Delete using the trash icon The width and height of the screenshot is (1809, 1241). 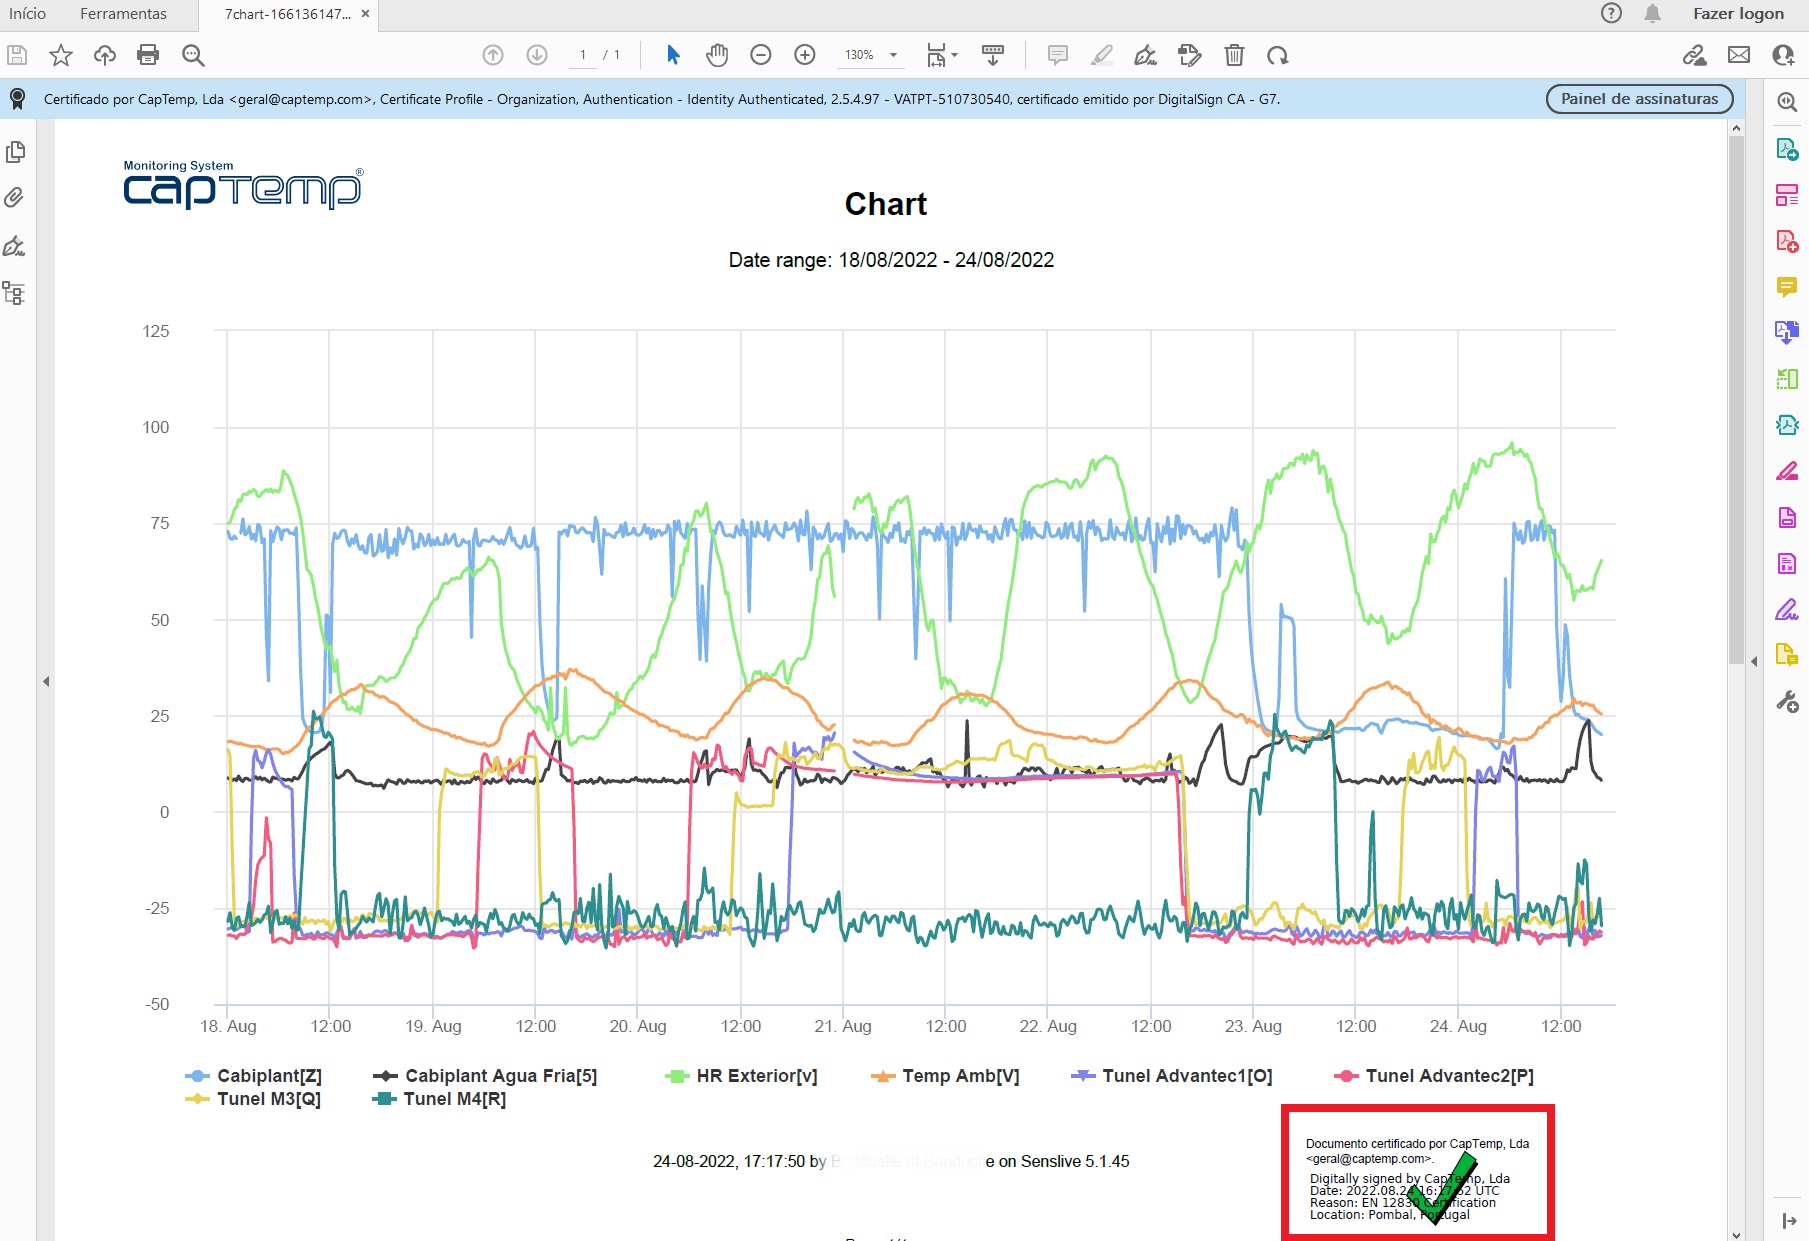pyautogui.click(x=1234, y=55)
